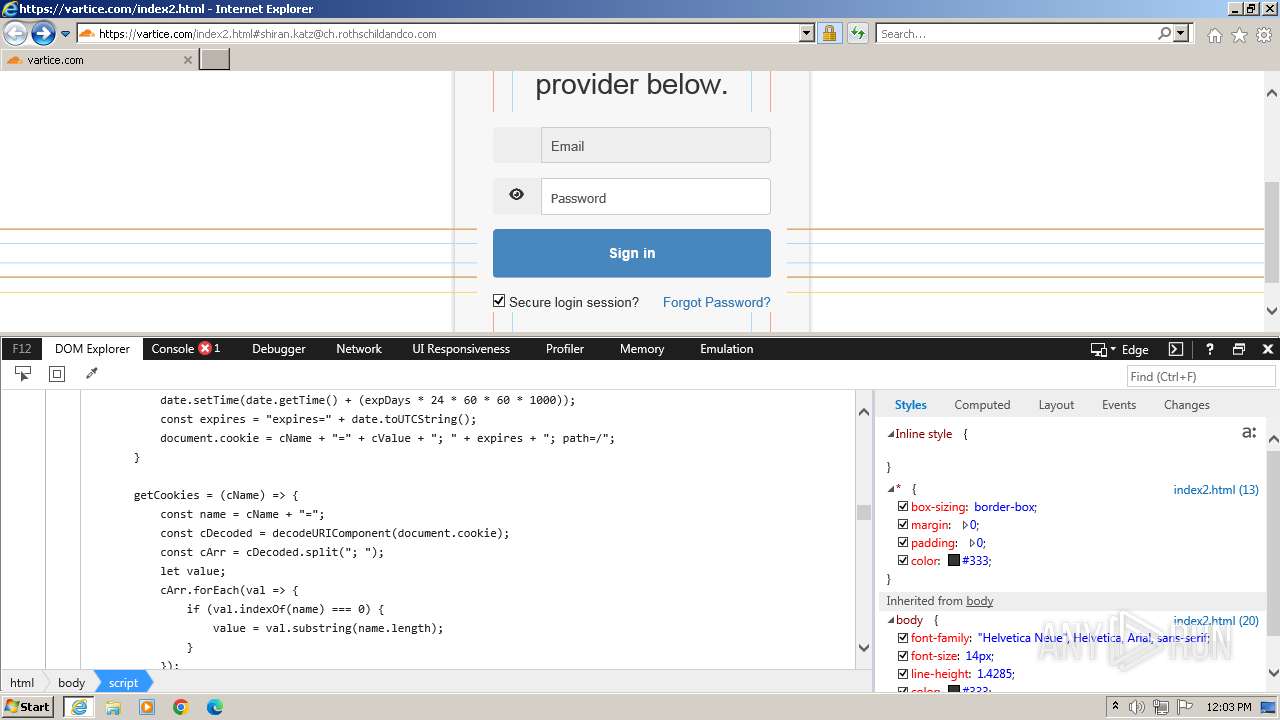1280x720 pixels.
Task: Open the document mode device icon dropdown
Action: 1103,349
